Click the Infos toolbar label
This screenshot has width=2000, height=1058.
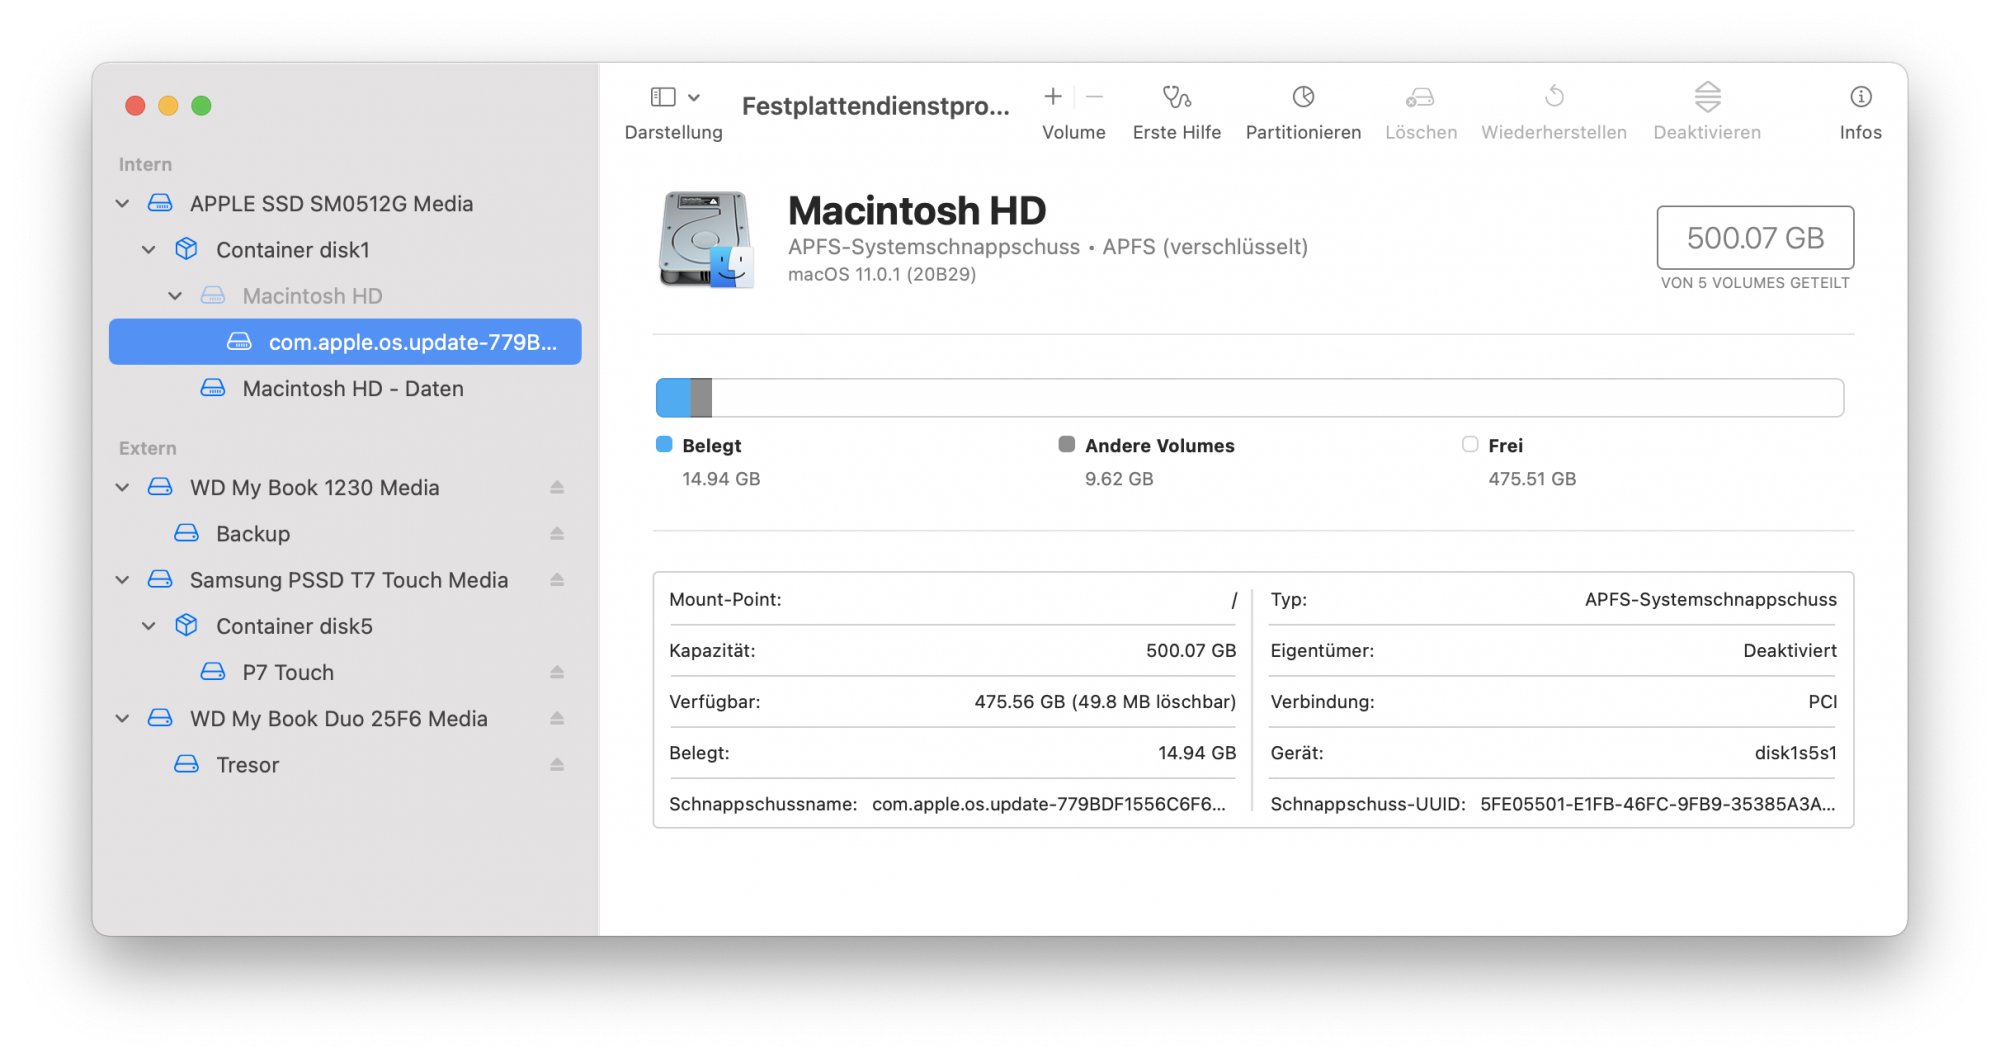1860,133
